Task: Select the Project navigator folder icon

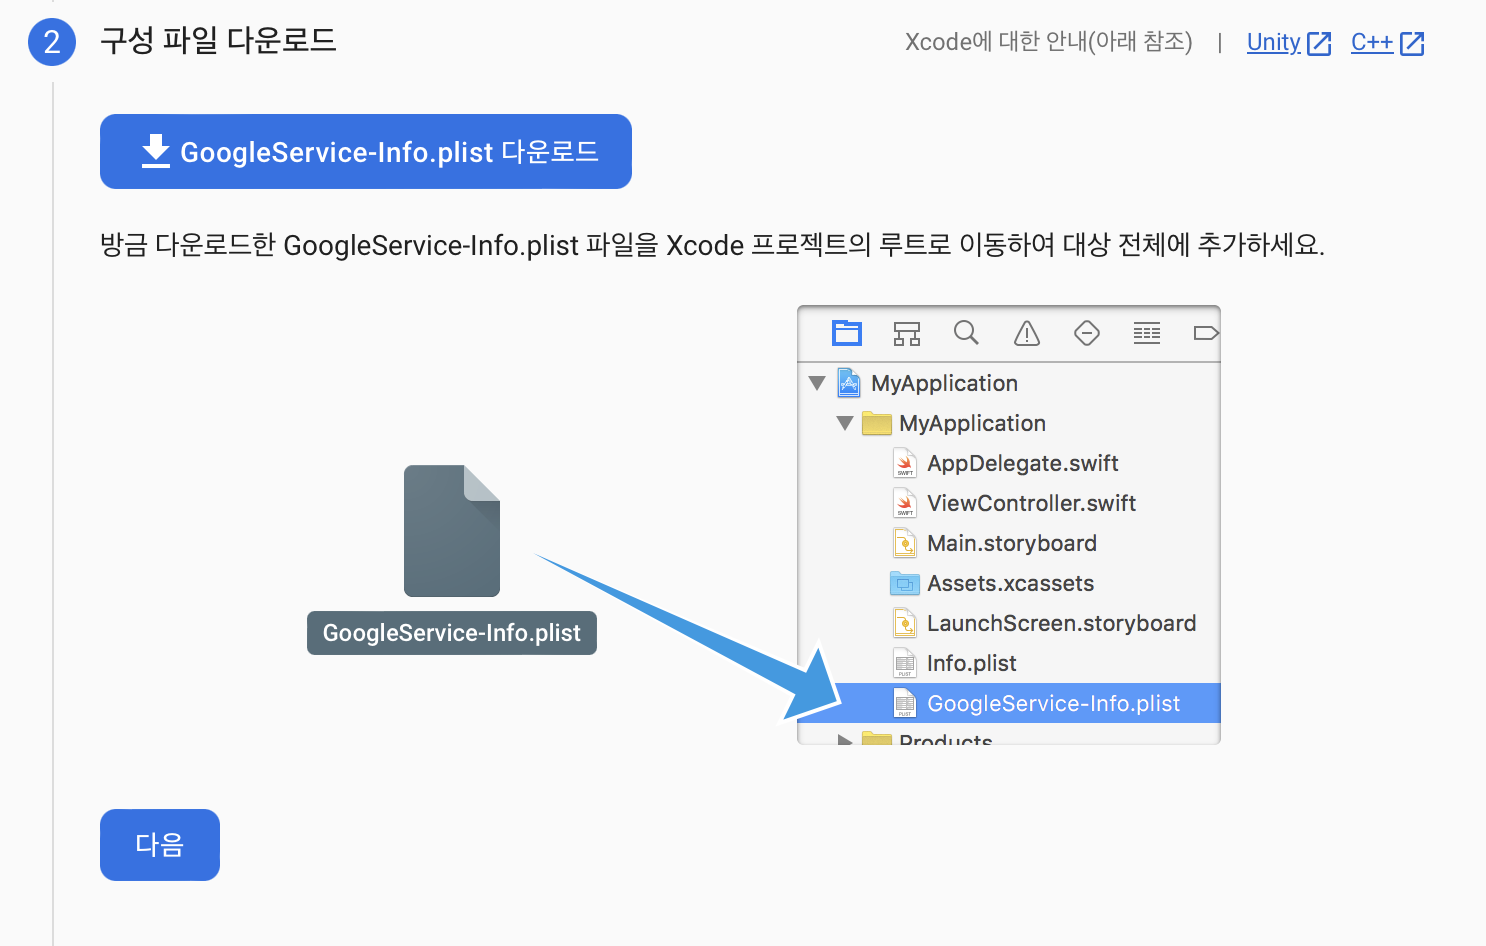Action: click(847, 333)
